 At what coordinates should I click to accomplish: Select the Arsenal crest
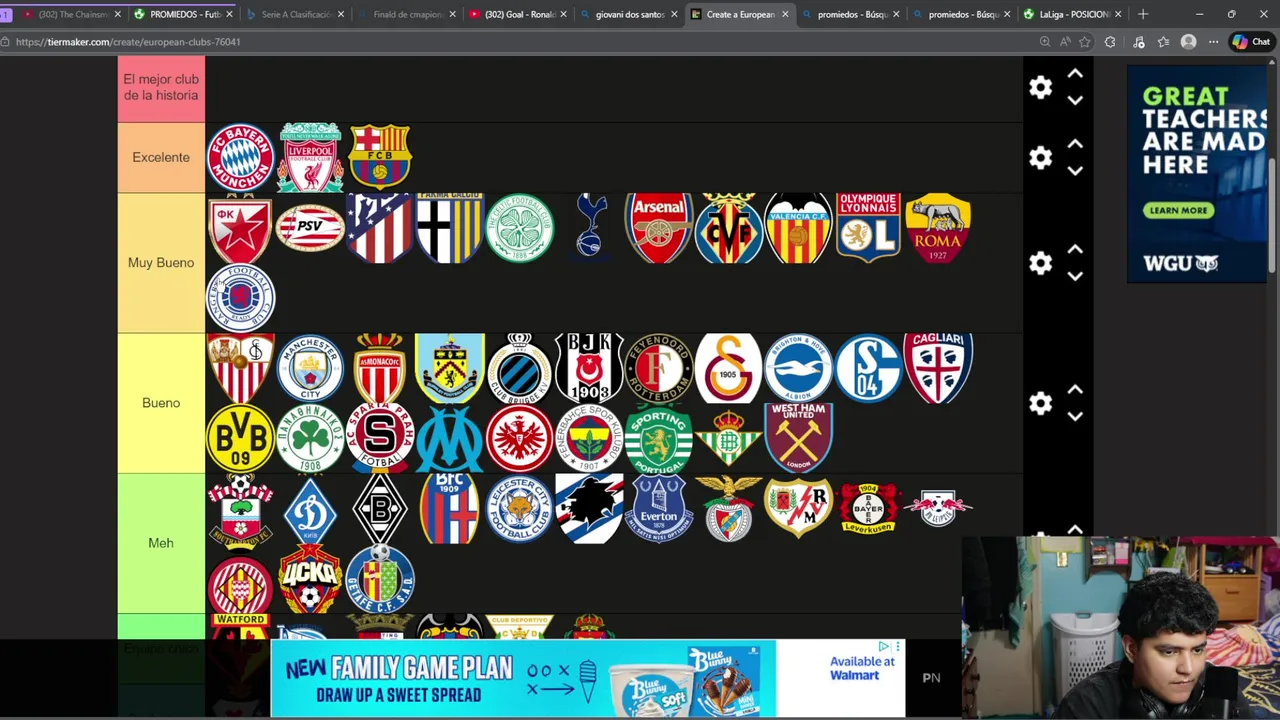(659, 228)
